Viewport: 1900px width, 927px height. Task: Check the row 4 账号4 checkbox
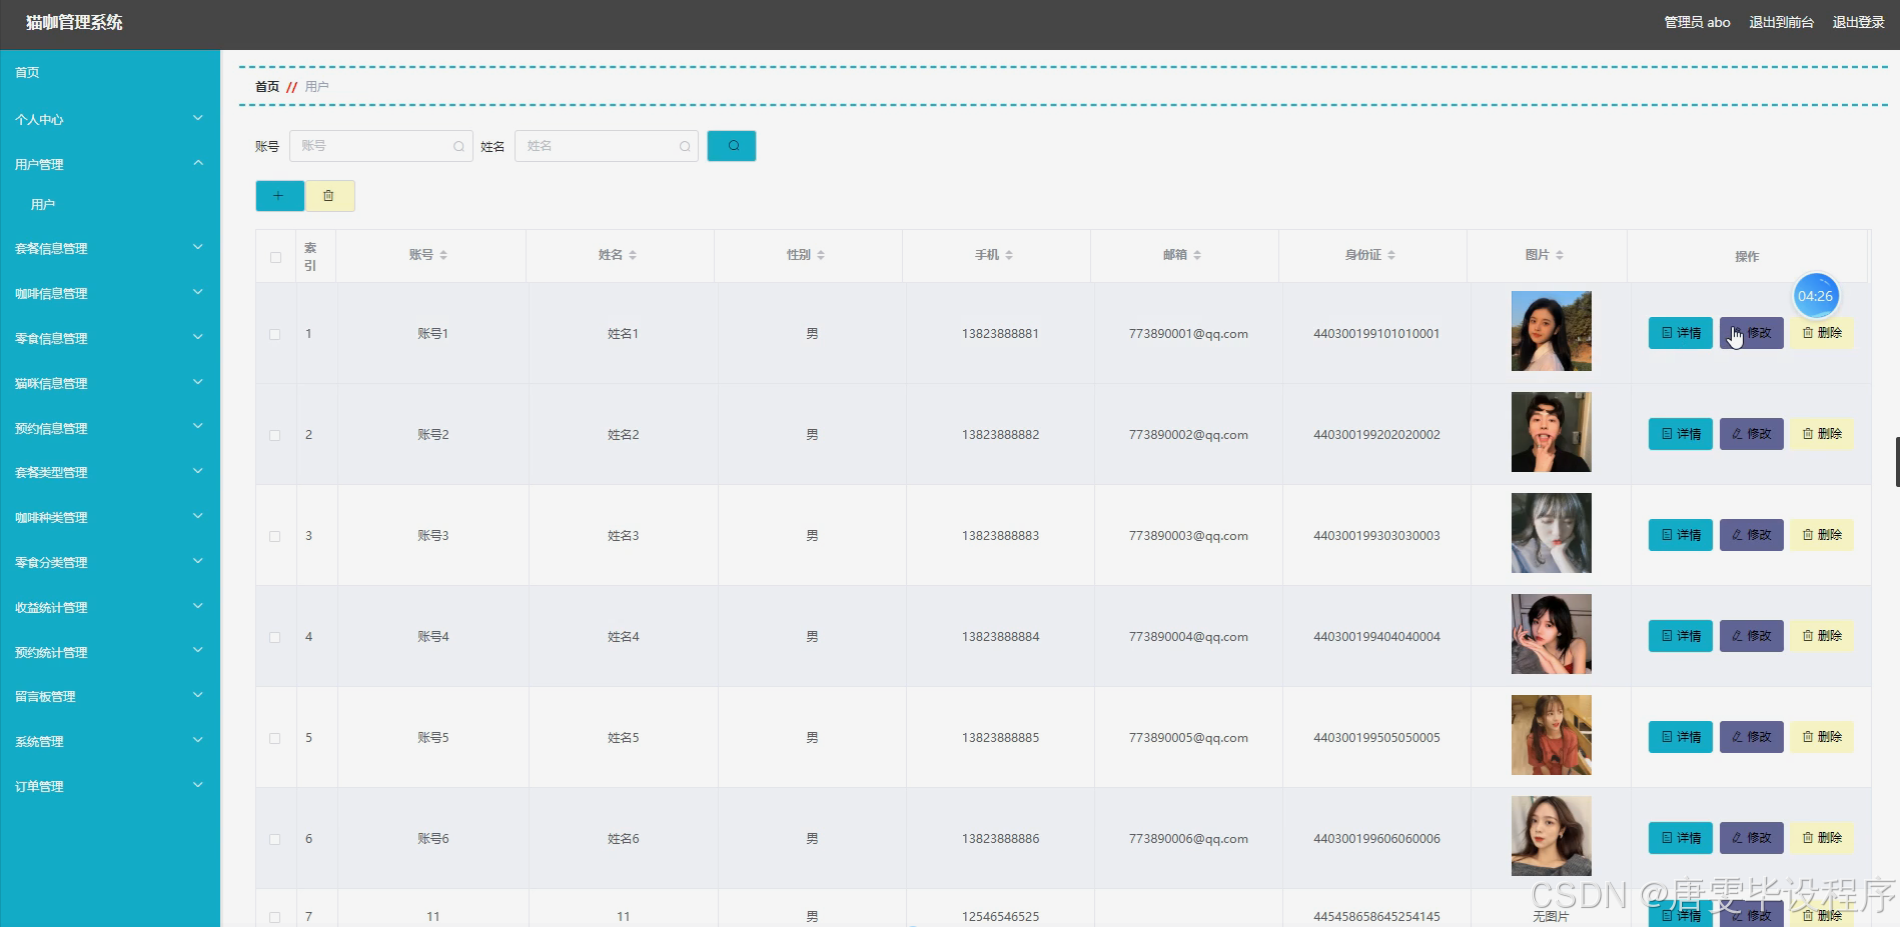(x=275, y=637)
